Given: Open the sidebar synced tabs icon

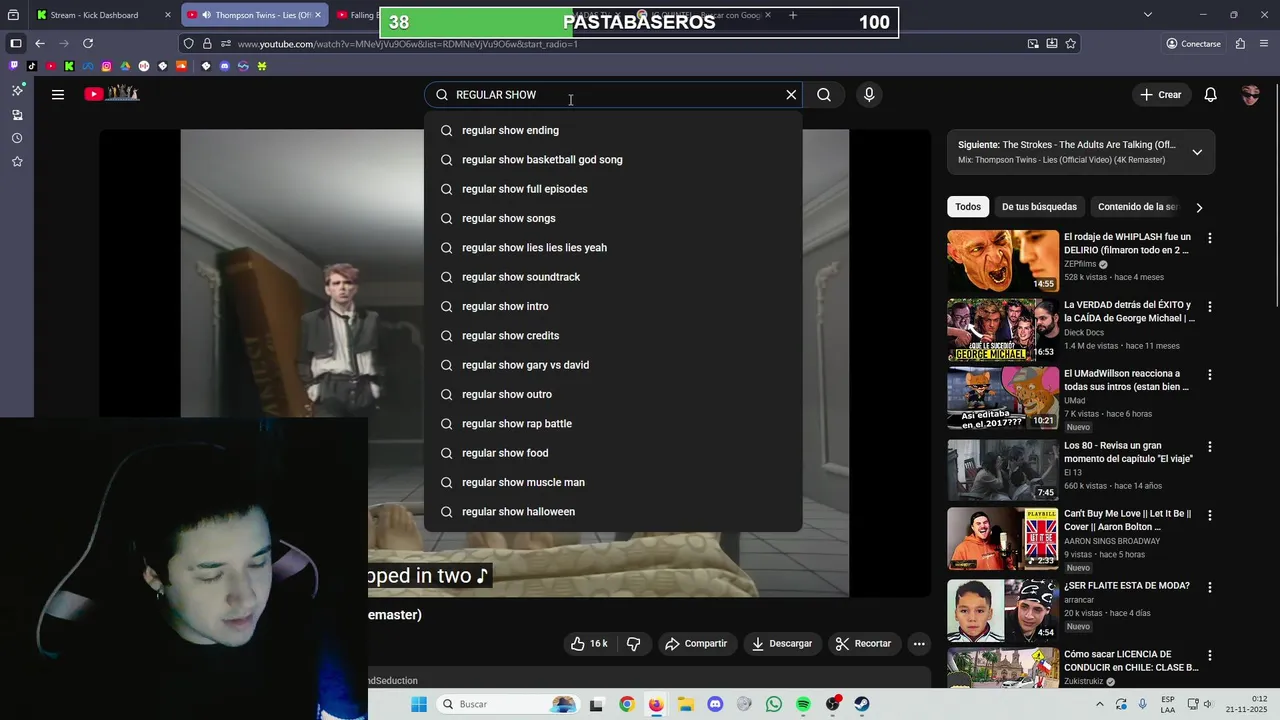Looking at the screenshot, I should click(17, 114).
